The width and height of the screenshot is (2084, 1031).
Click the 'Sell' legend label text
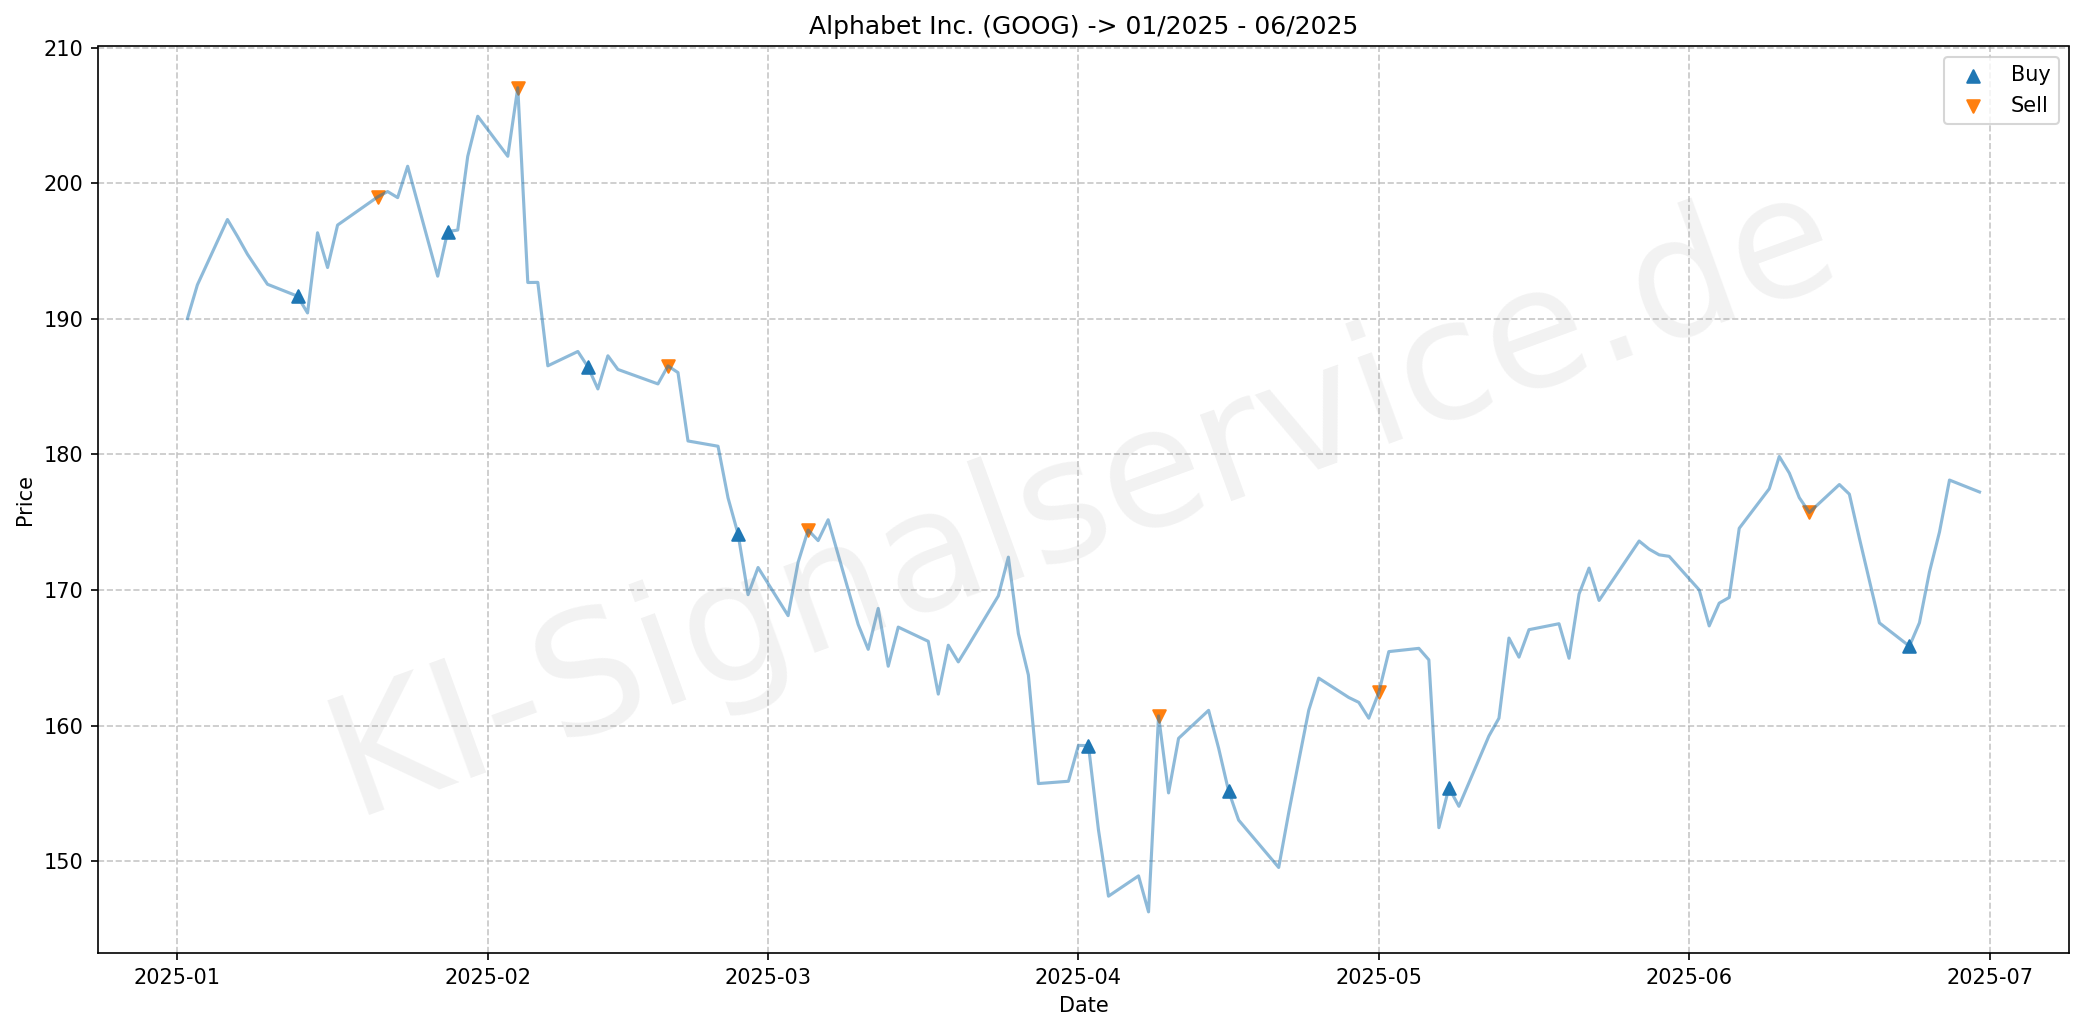(2029, 105)
